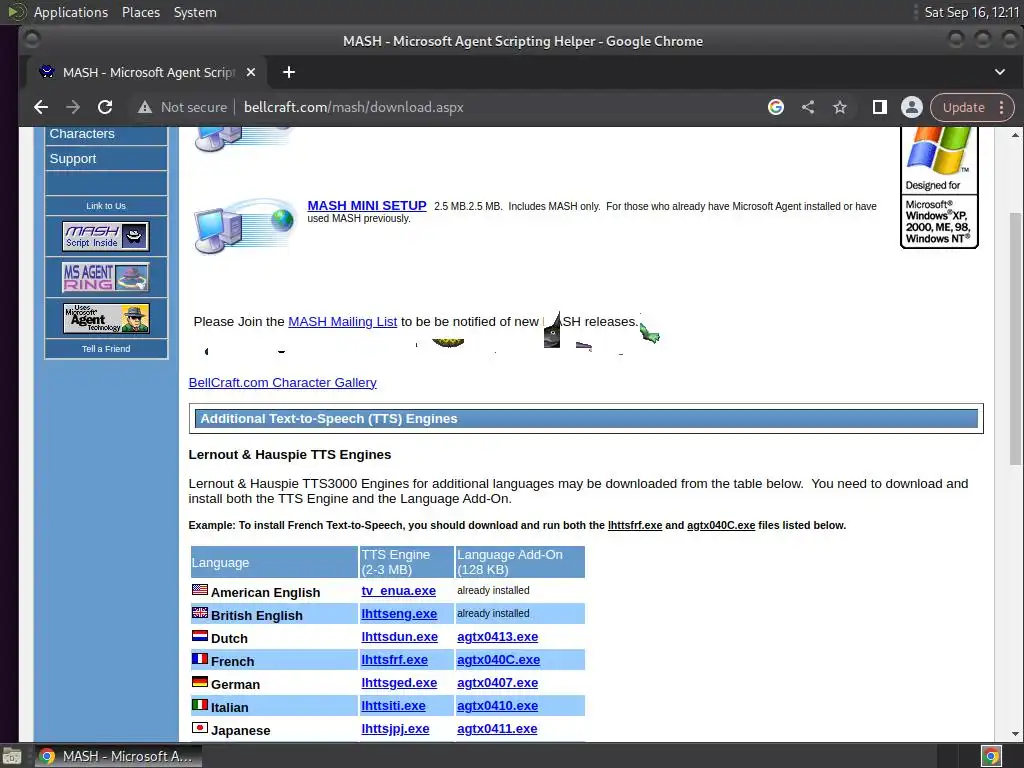Image resolution: width=1024 pixels, height=768 pixels.
Task: Open Chrome three-dot menu
Action: click(x=1002, y=107)
